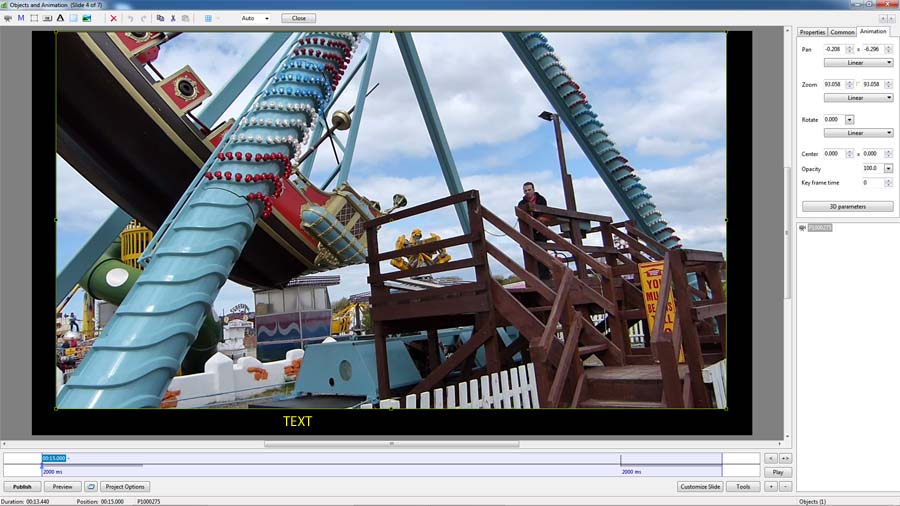This screenshot has height=506, width=900.
Task: Open the grid options icon
Action: pyautogui.click(x=208, y=18)
